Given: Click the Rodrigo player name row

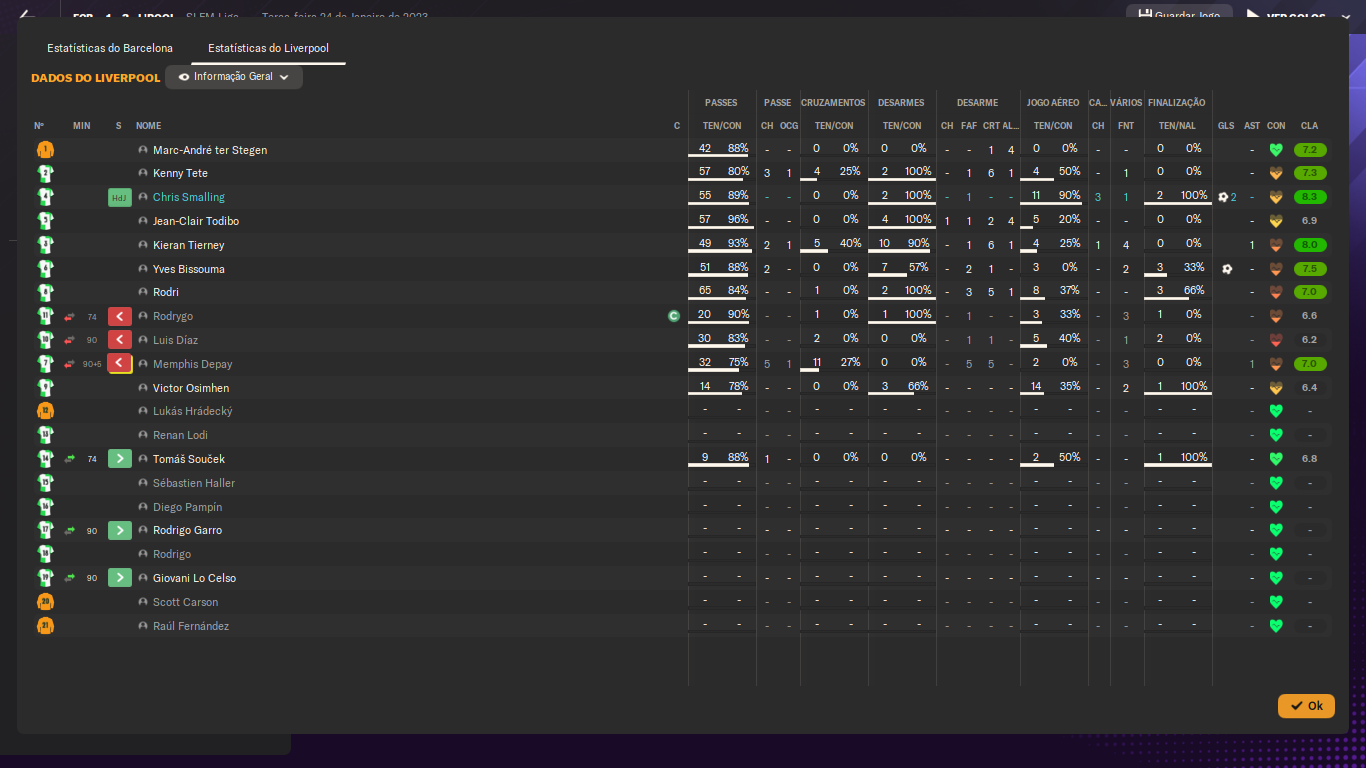Looking at the screenshot, I should tap(172, 554).
